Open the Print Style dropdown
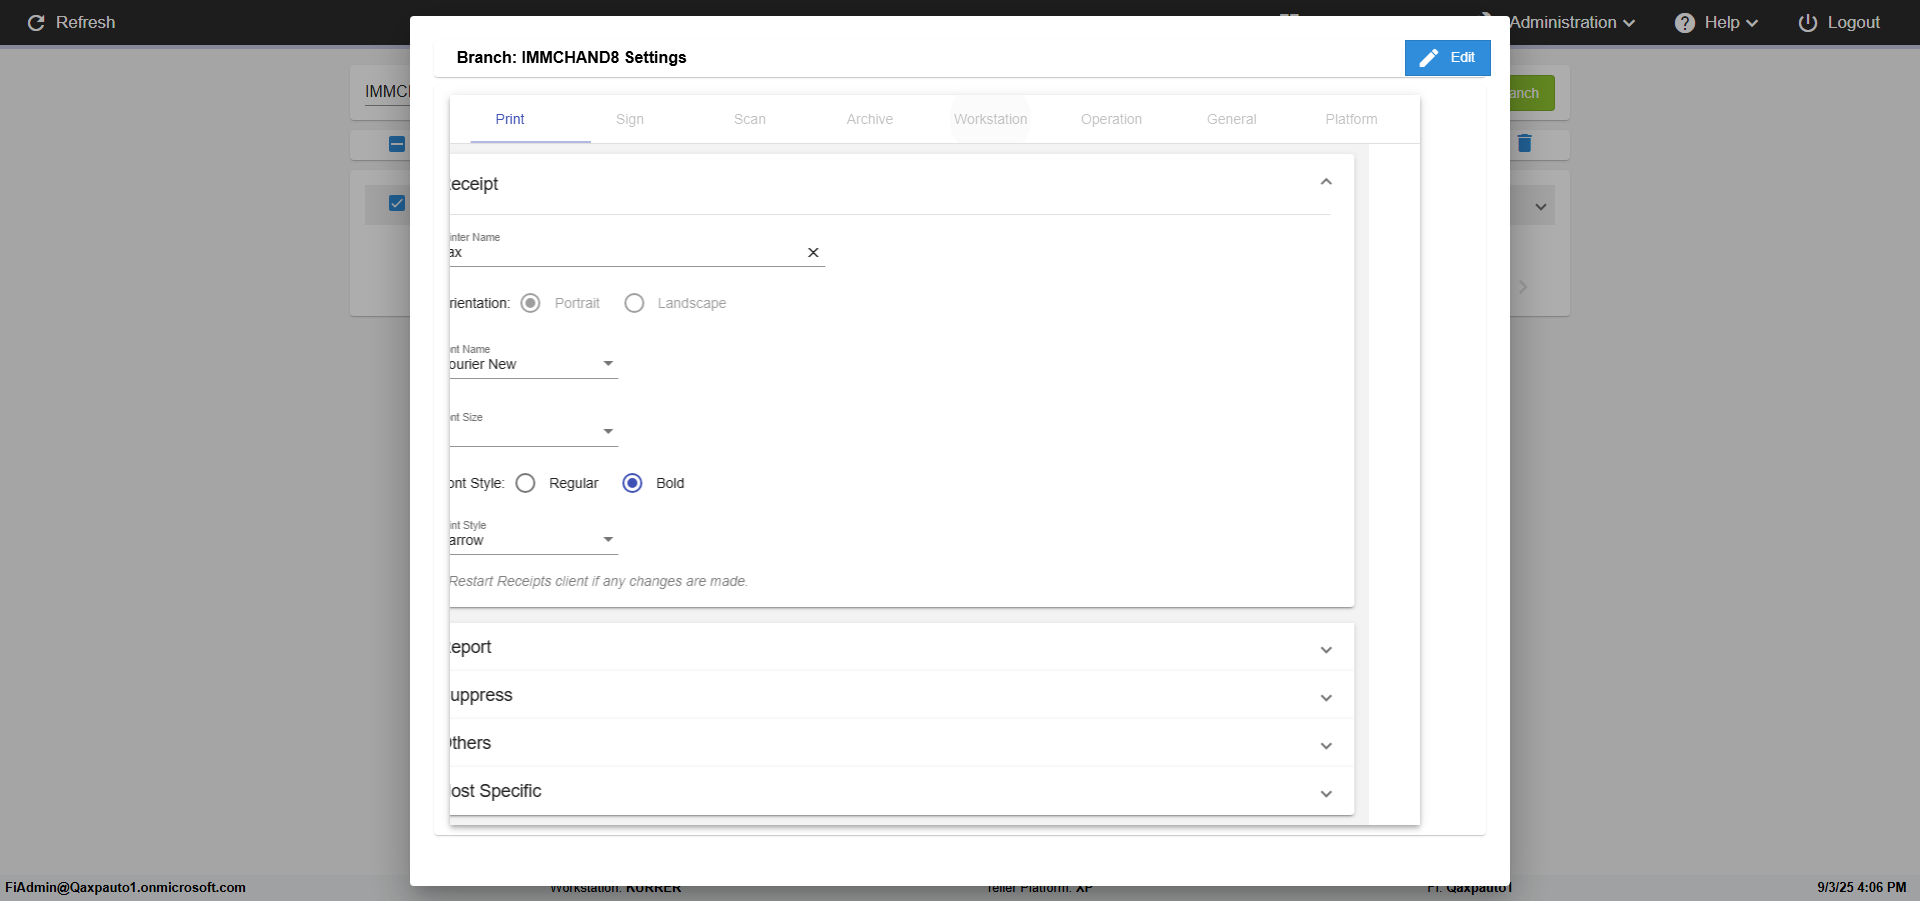This screenshot has width=1920, height=901. (534, 540)
